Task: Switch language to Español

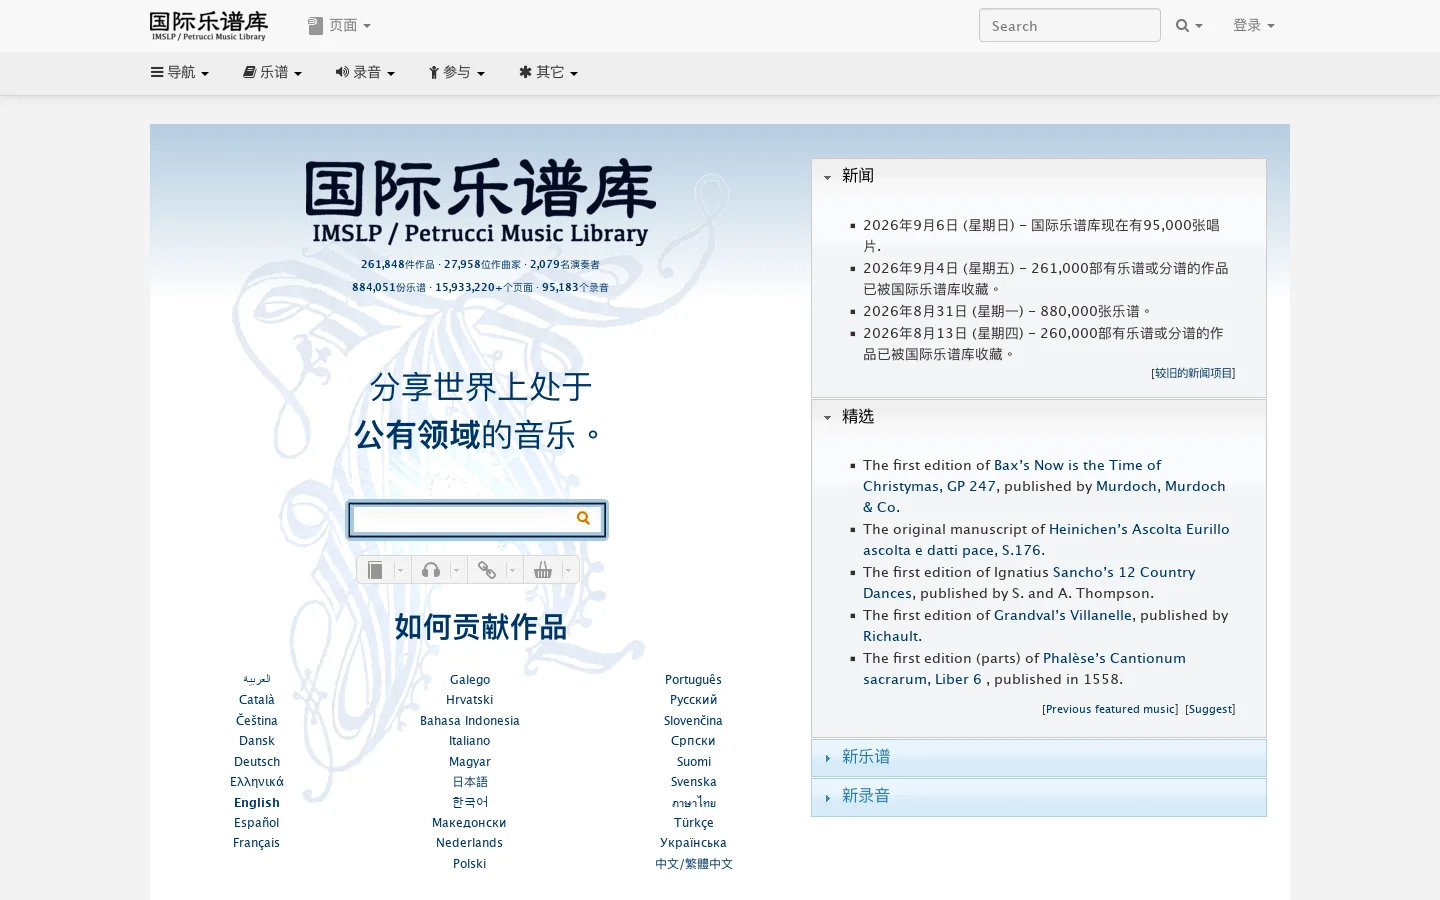Action: pyautogui.click(x=257, y=823)
